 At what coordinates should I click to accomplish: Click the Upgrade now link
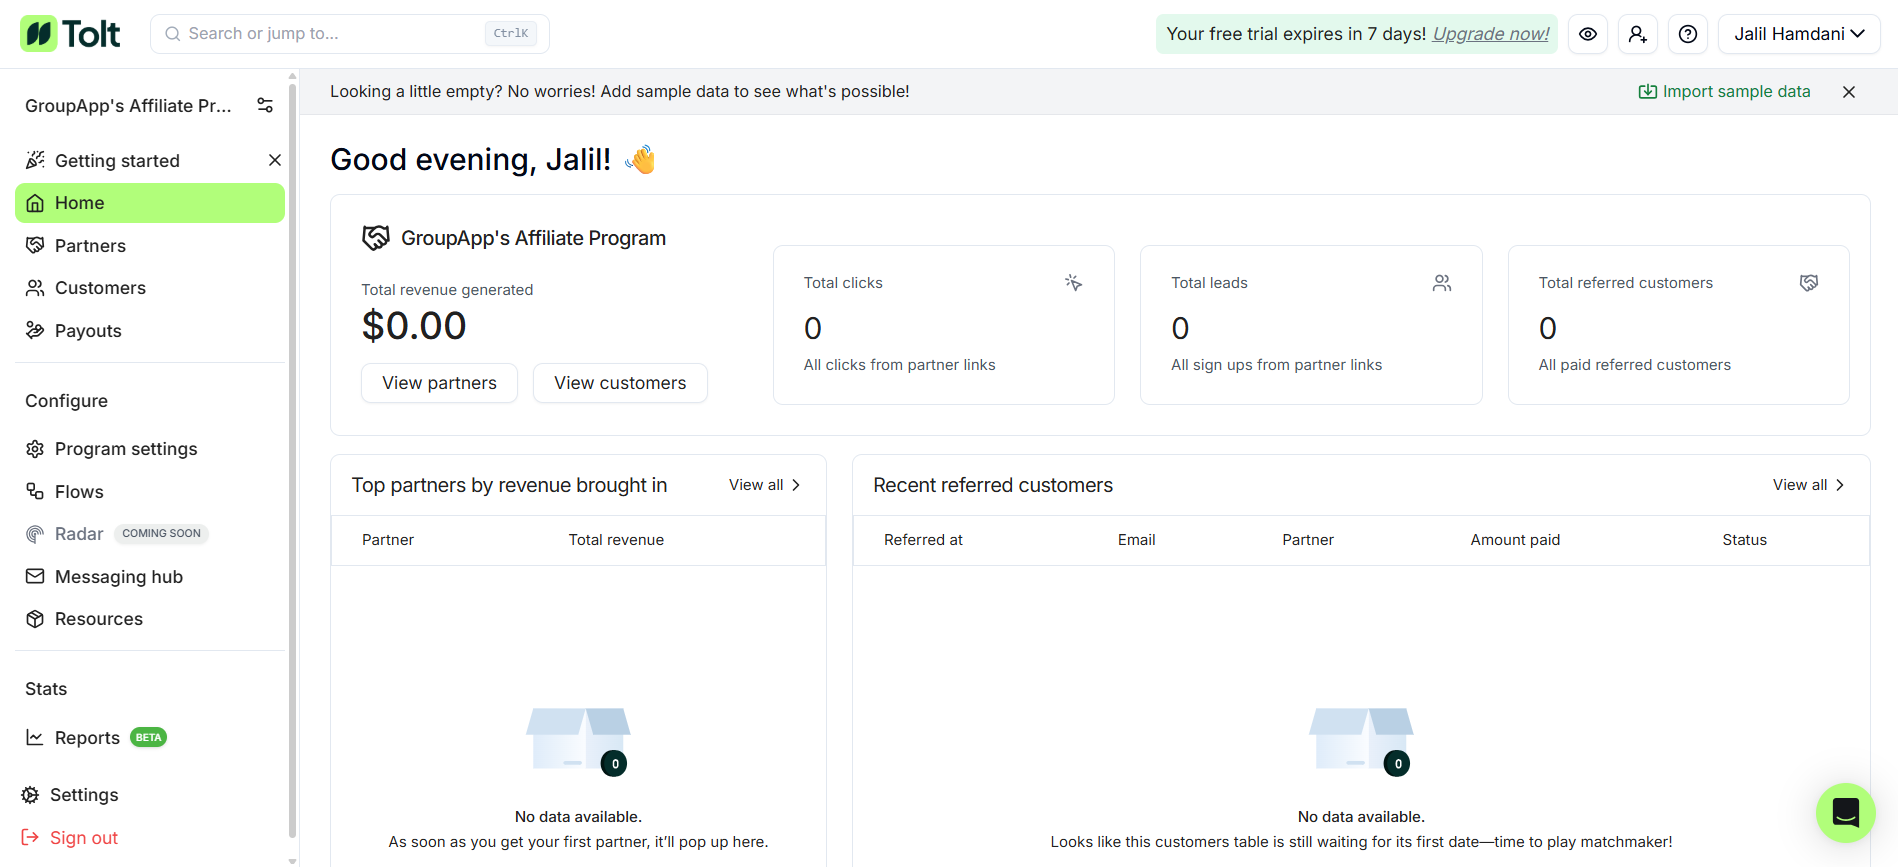(1491, 34)
